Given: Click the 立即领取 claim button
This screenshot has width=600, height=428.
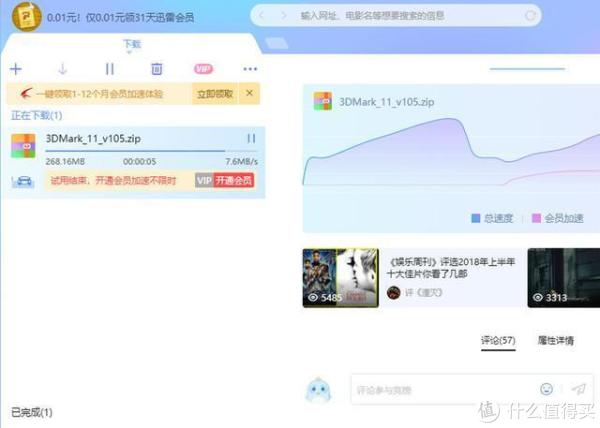Looking at the screenshot, I should [x=215, y=94].
